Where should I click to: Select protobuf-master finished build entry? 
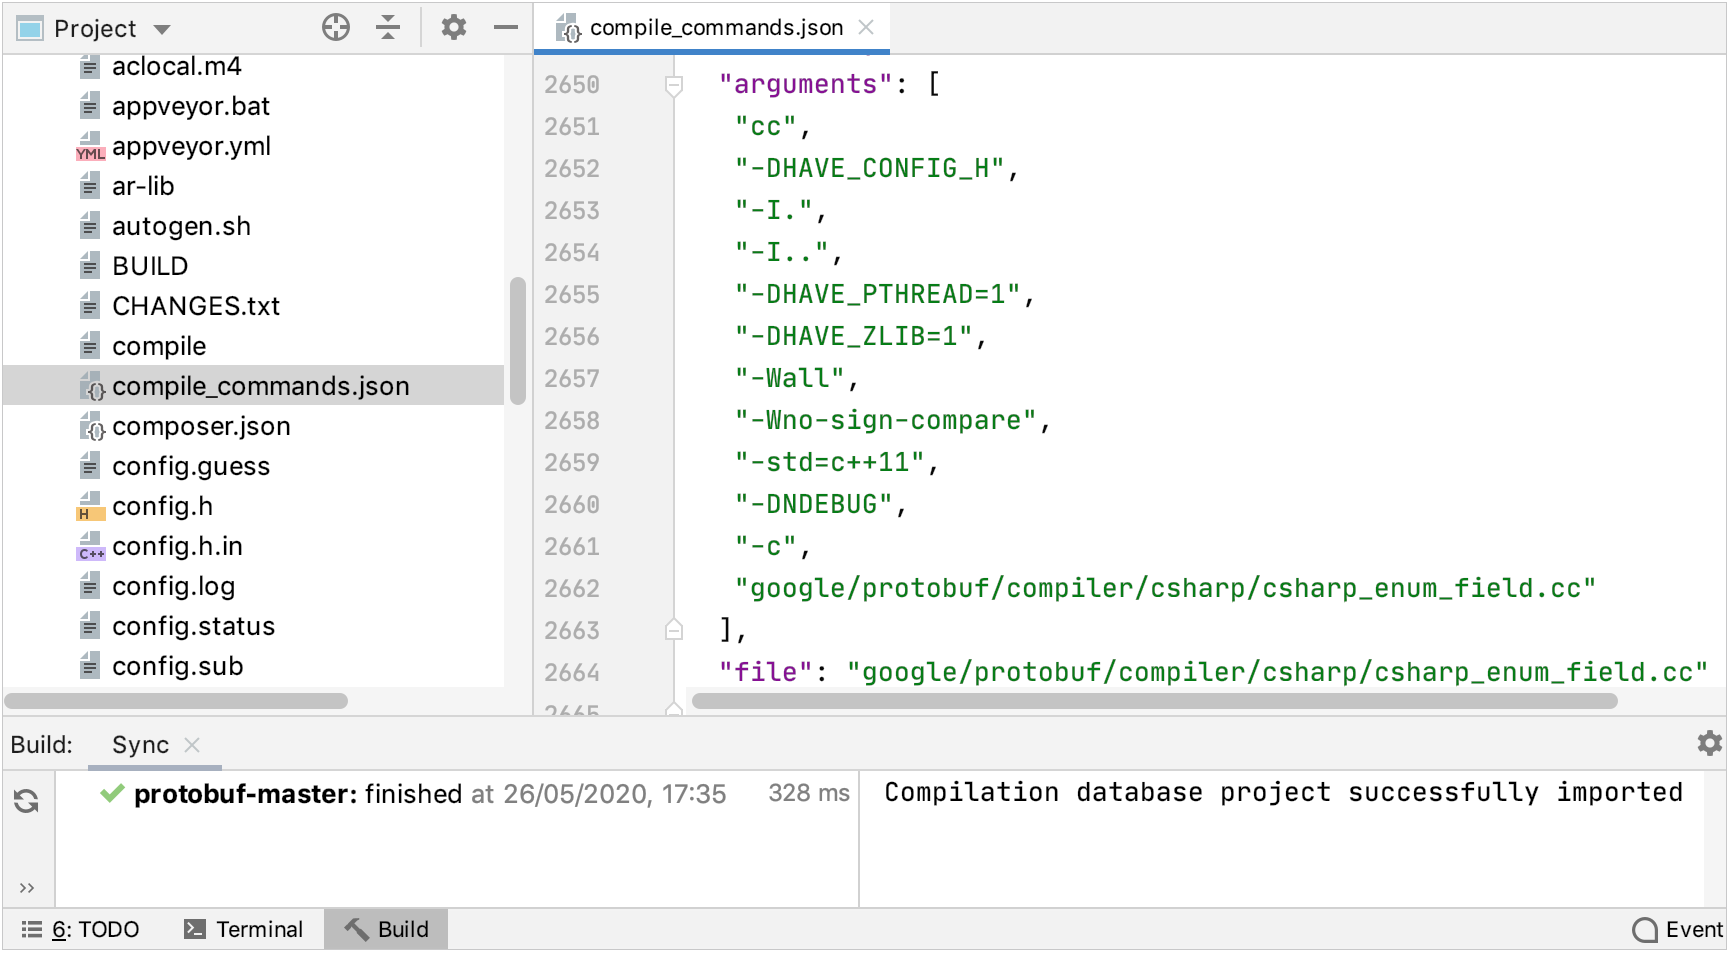(x=430, y=794)
